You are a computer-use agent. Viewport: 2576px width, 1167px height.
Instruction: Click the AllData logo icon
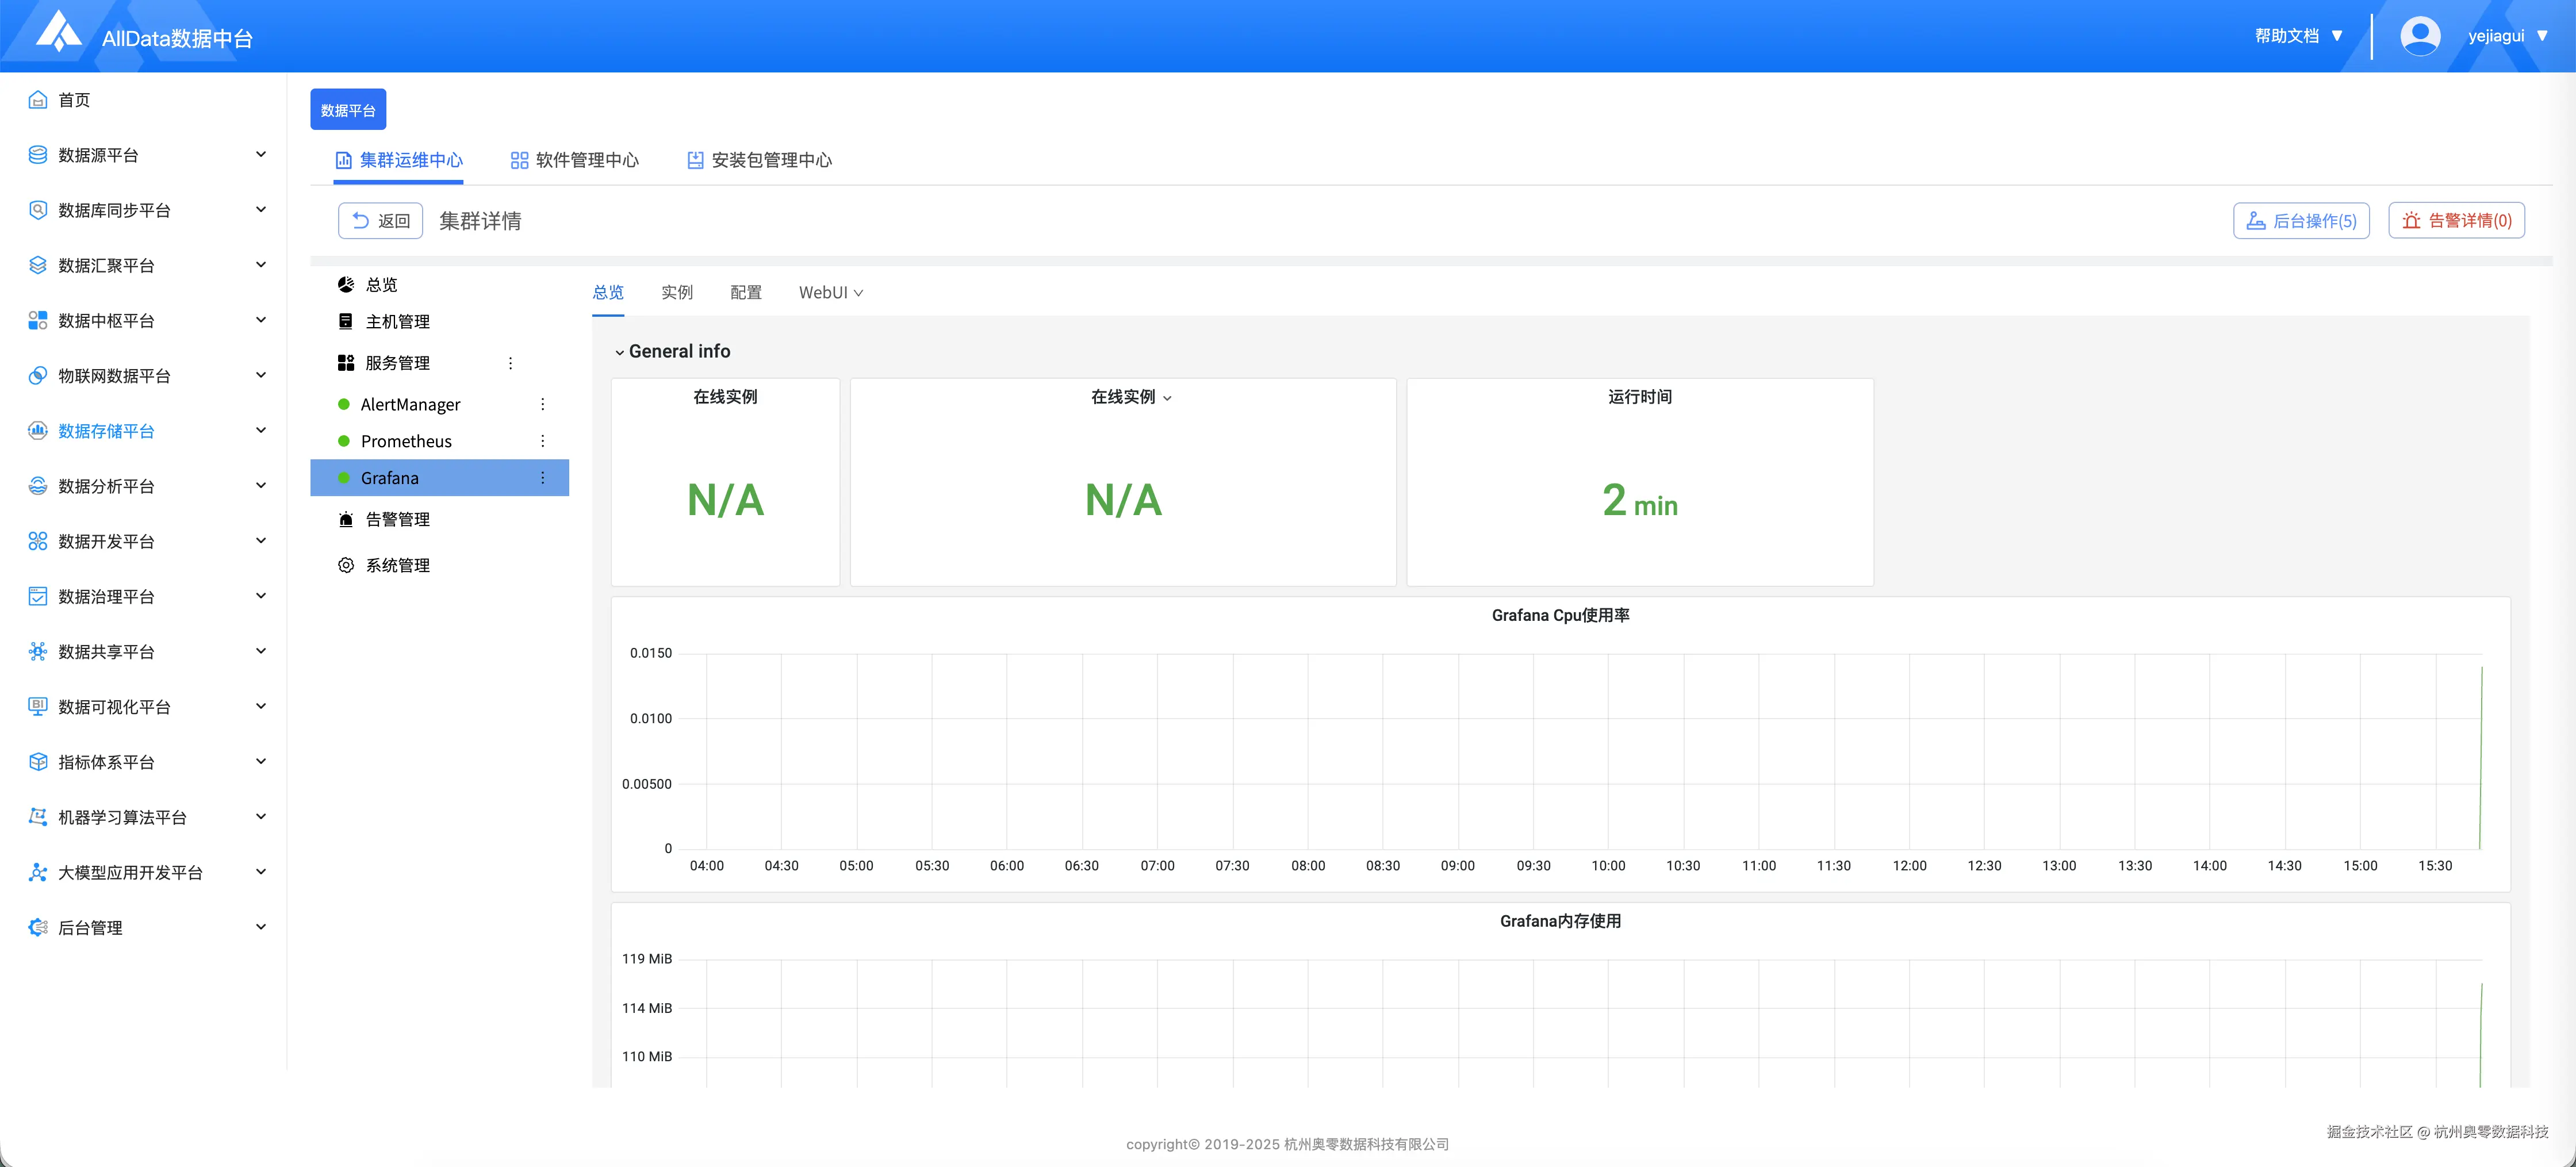[58, 32]
